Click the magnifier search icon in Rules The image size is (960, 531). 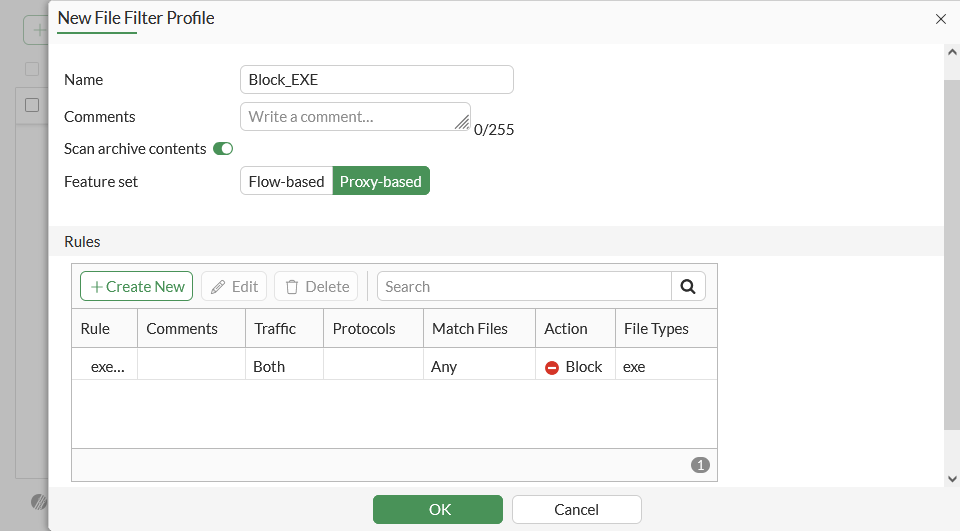688,286
